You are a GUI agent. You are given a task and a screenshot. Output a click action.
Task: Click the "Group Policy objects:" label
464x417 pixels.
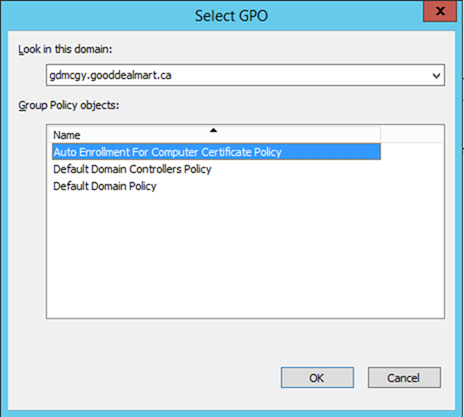click(69, 106)
